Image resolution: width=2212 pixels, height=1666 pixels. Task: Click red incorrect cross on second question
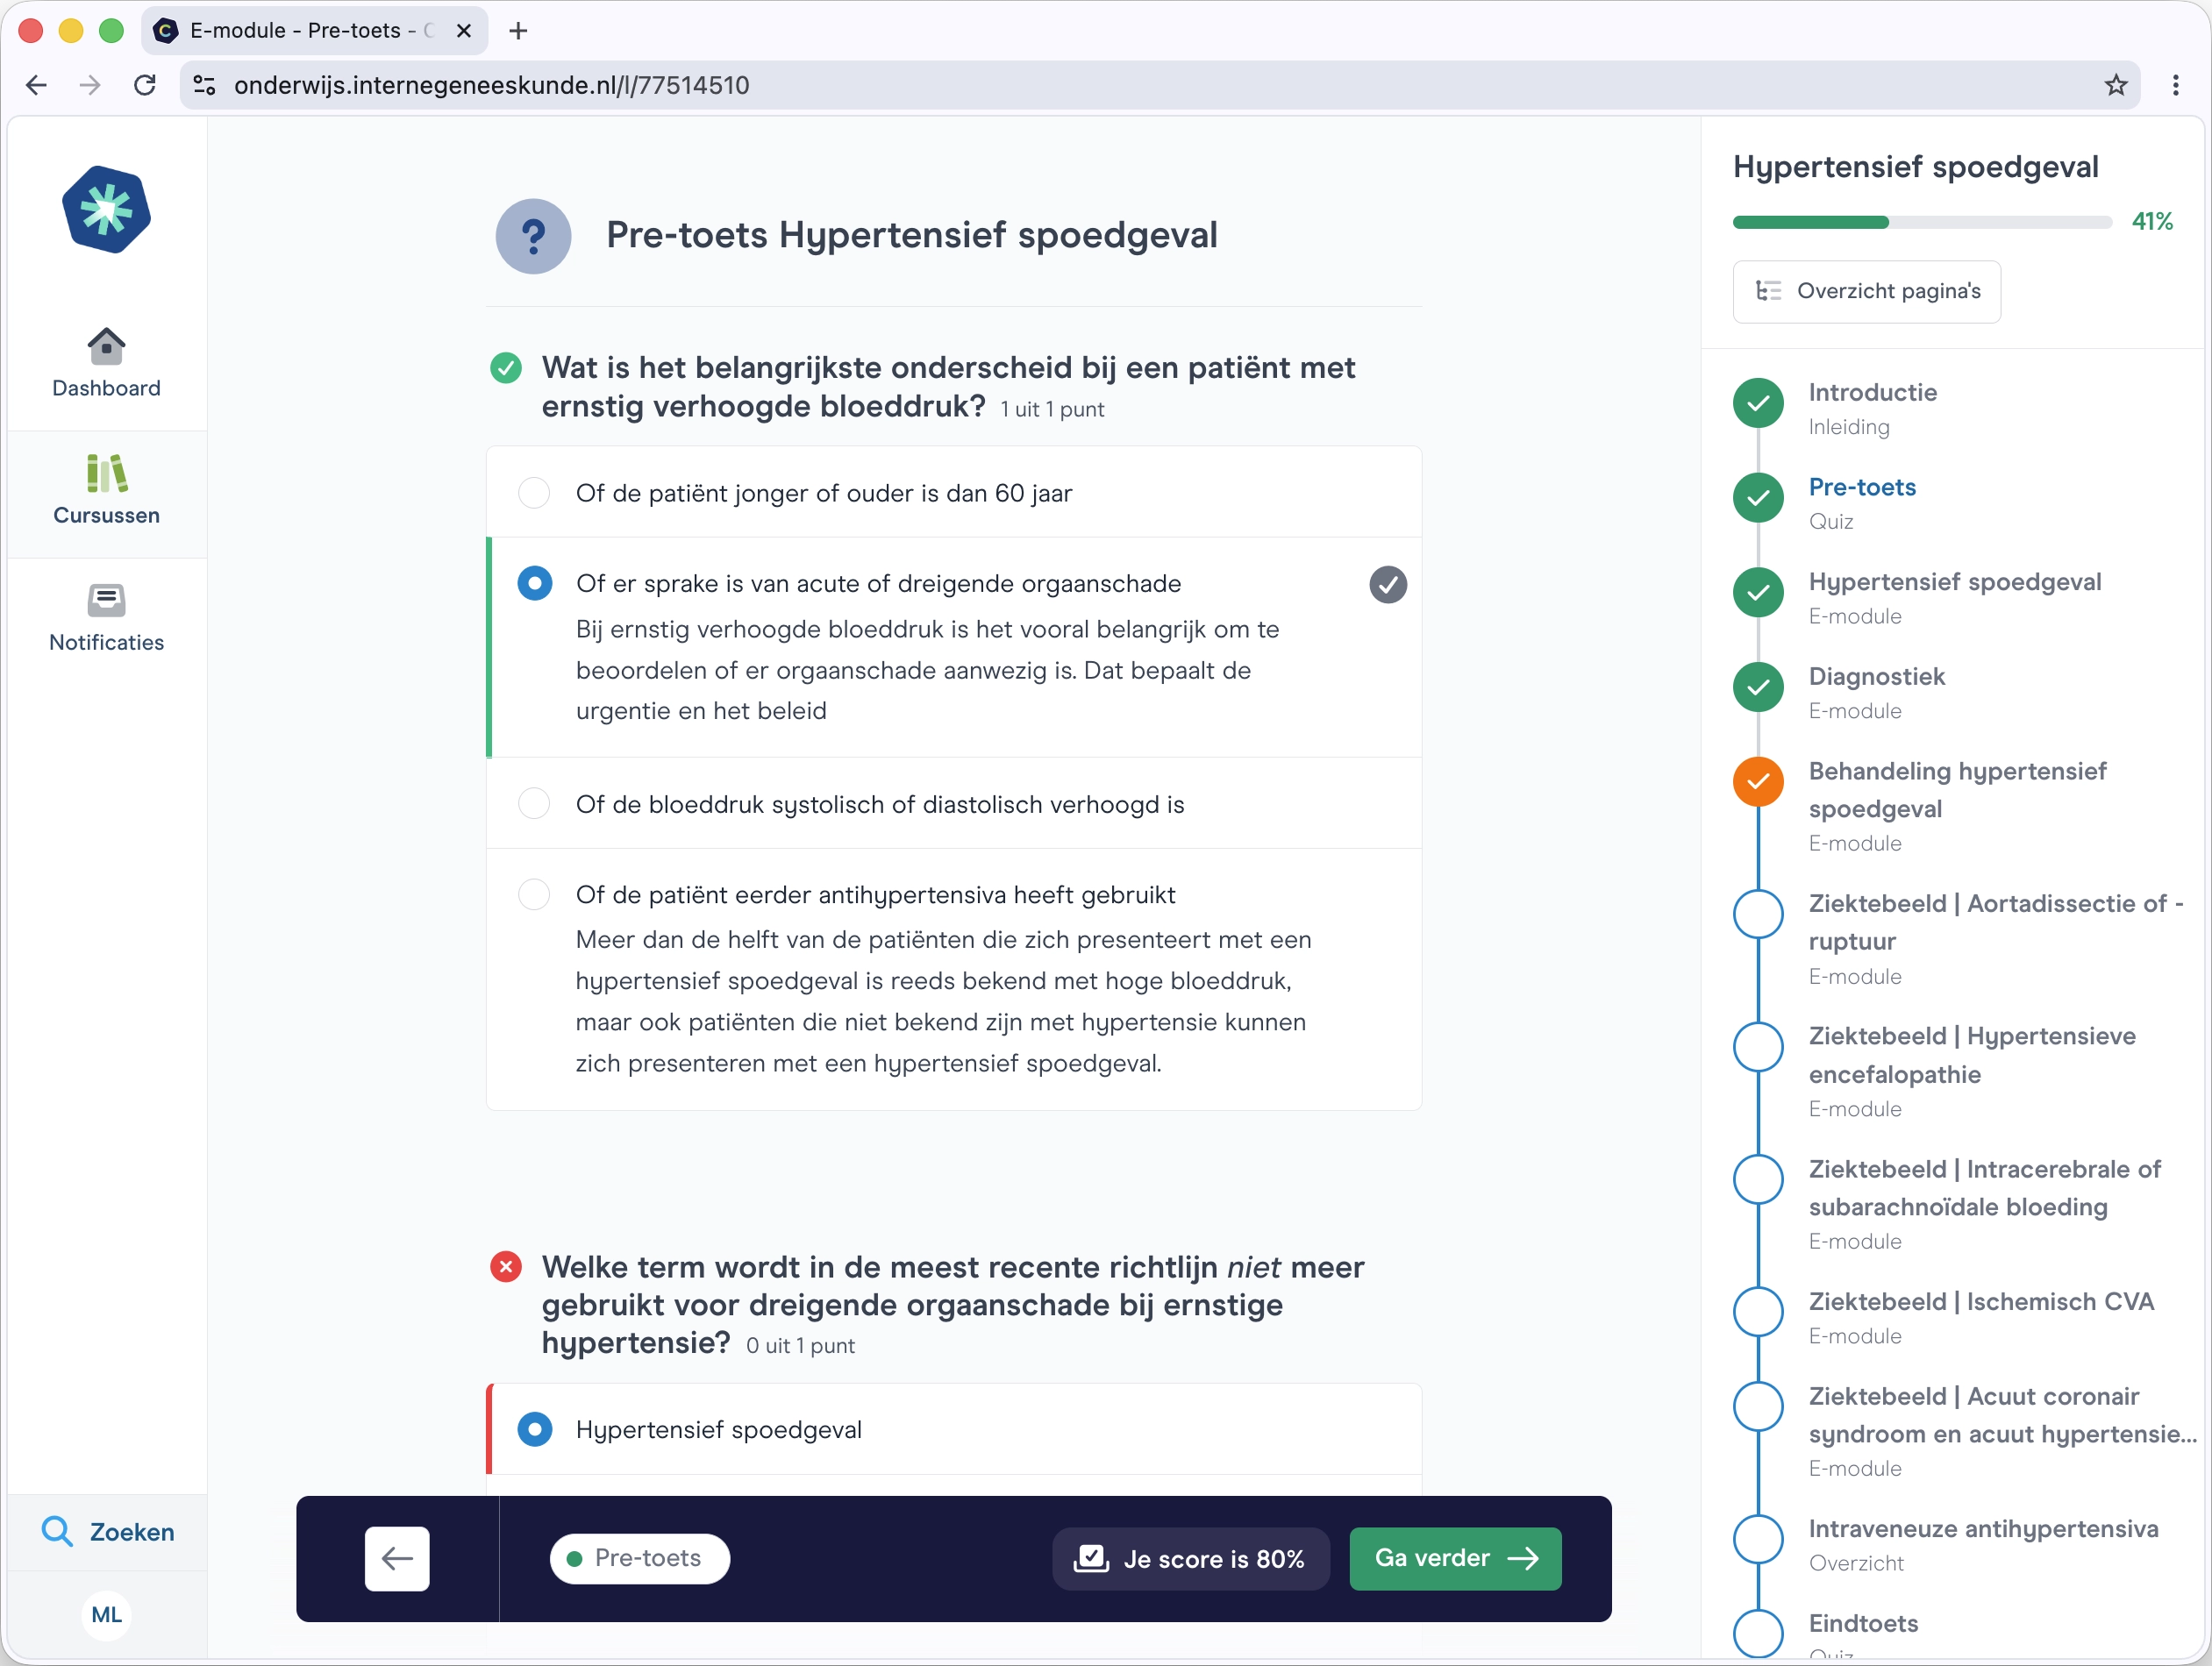(x=506, y=1267)
